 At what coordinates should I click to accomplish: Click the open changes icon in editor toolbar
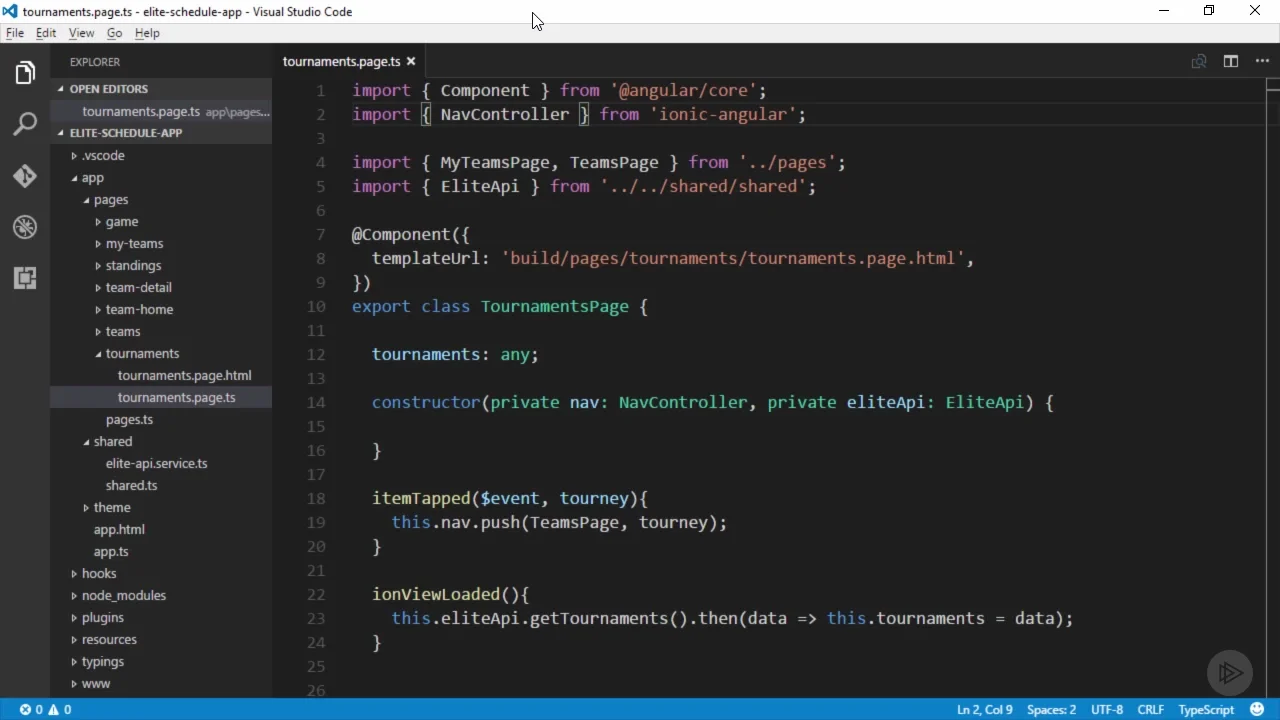(1199, 62)
